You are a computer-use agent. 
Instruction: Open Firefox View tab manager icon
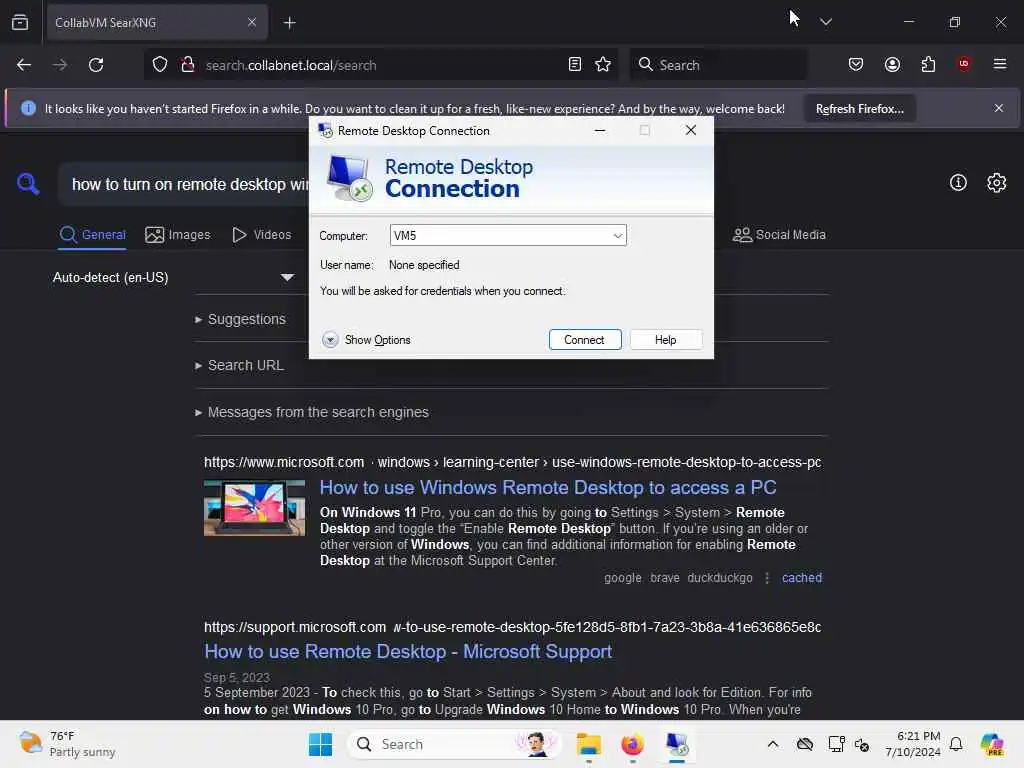pos(20,22)
